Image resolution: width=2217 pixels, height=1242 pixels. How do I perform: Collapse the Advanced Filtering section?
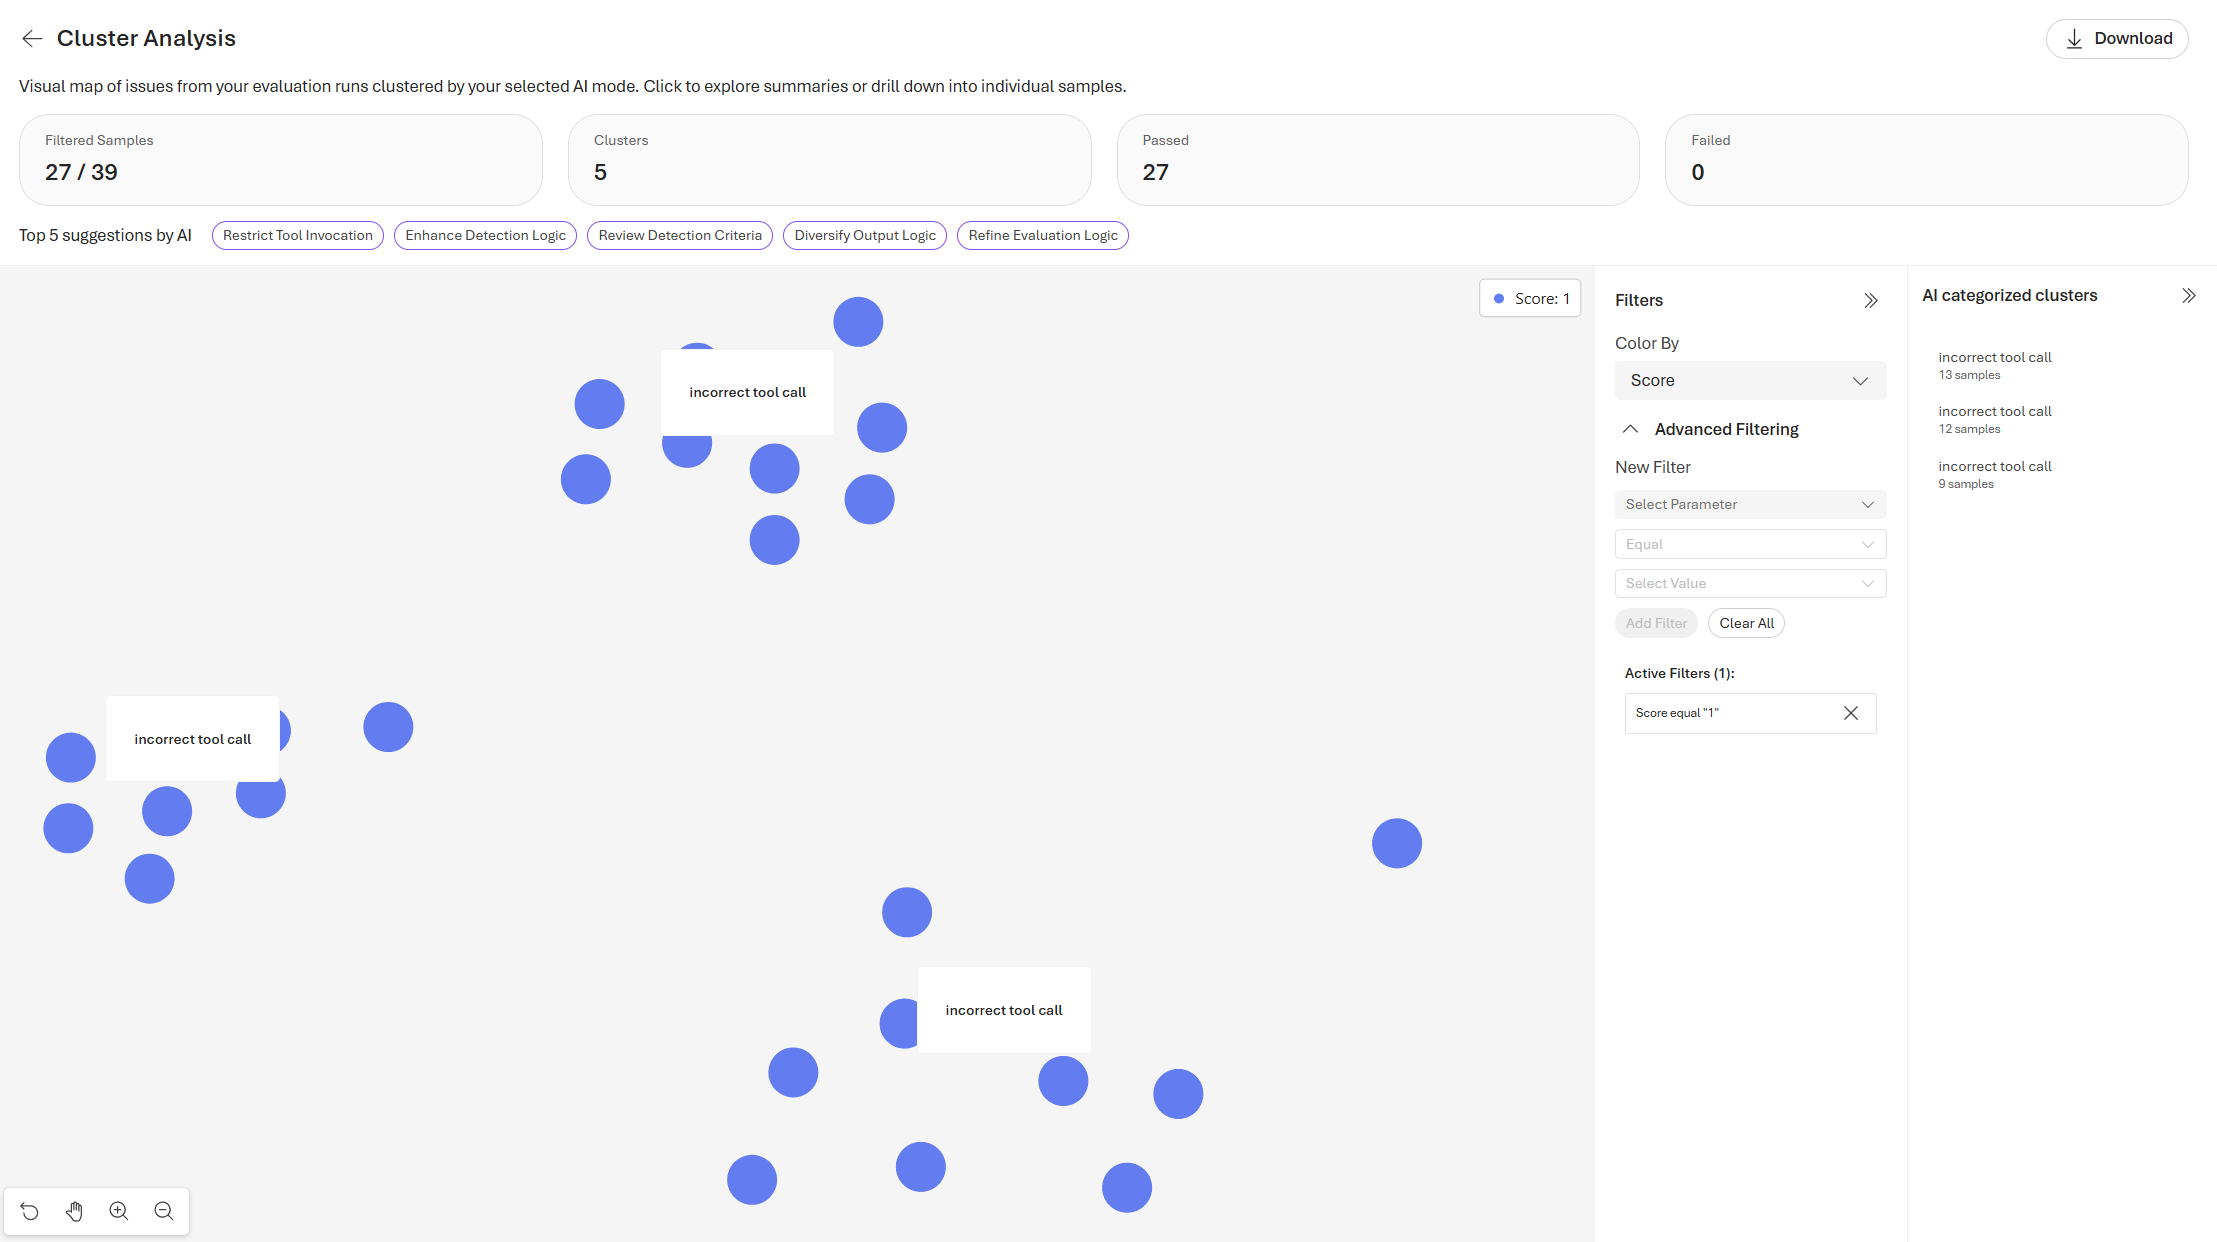pyautogui.click(x=1630, y=428)
